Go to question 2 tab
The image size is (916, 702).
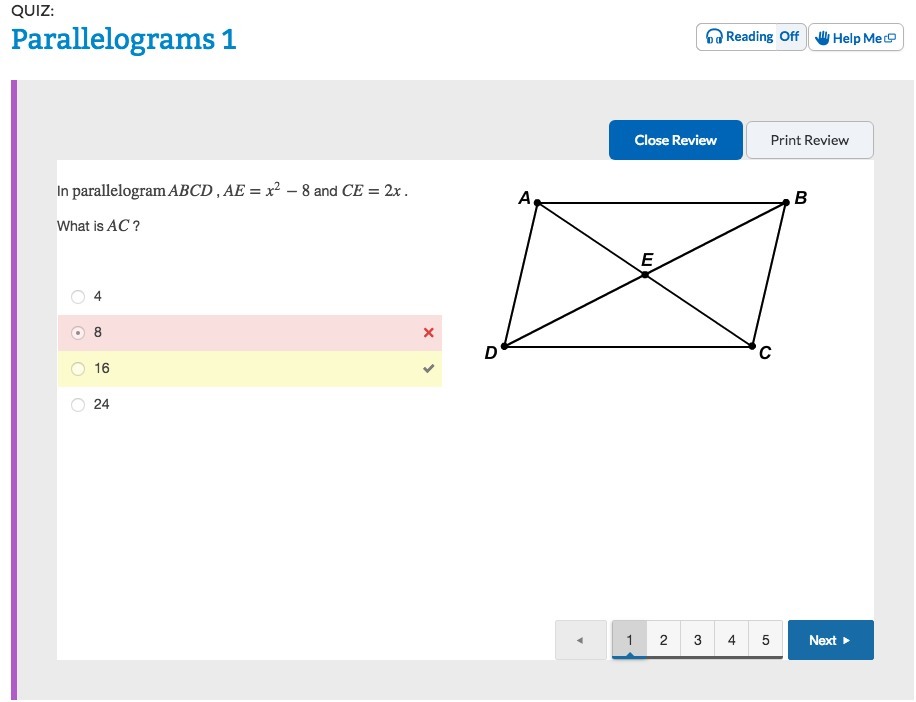[663, 640]
